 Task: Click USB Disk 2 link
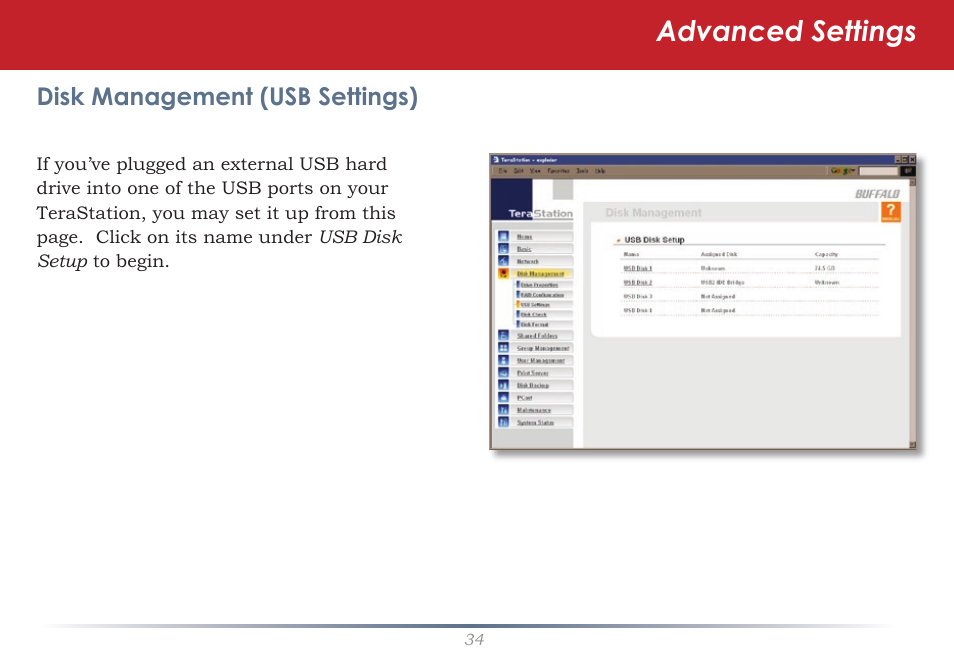(x=638, y=282)
